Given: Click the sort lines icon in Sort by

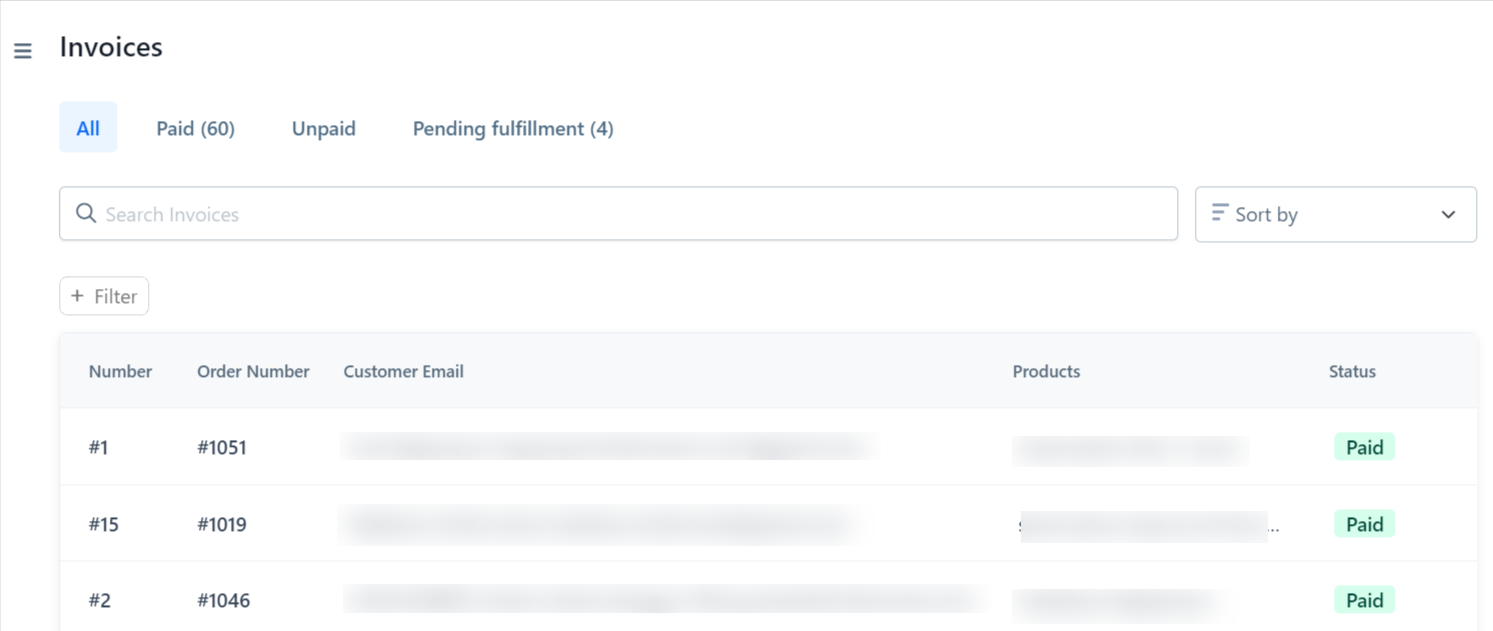Looking at the screenshot, I should click(1218, 213).
